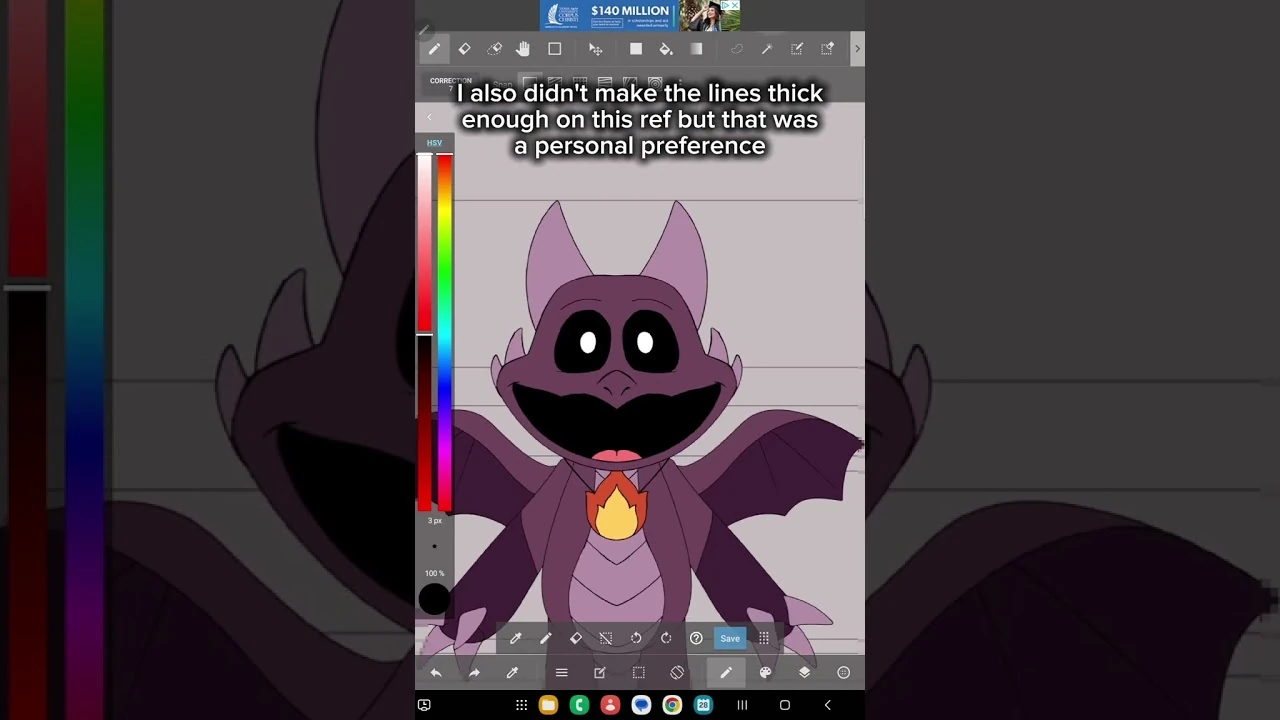
Task: Switch to the radial ruler mode
Action: tap(654, 84)
